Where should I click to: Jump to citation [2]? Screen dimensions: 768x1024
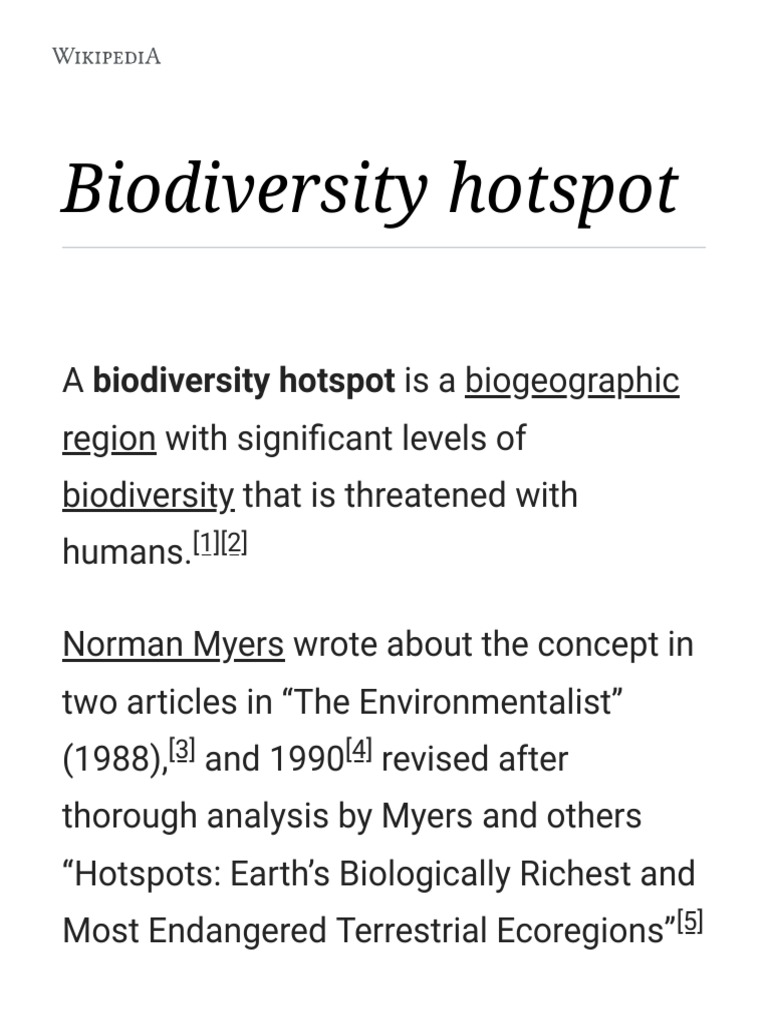point(234,543)
